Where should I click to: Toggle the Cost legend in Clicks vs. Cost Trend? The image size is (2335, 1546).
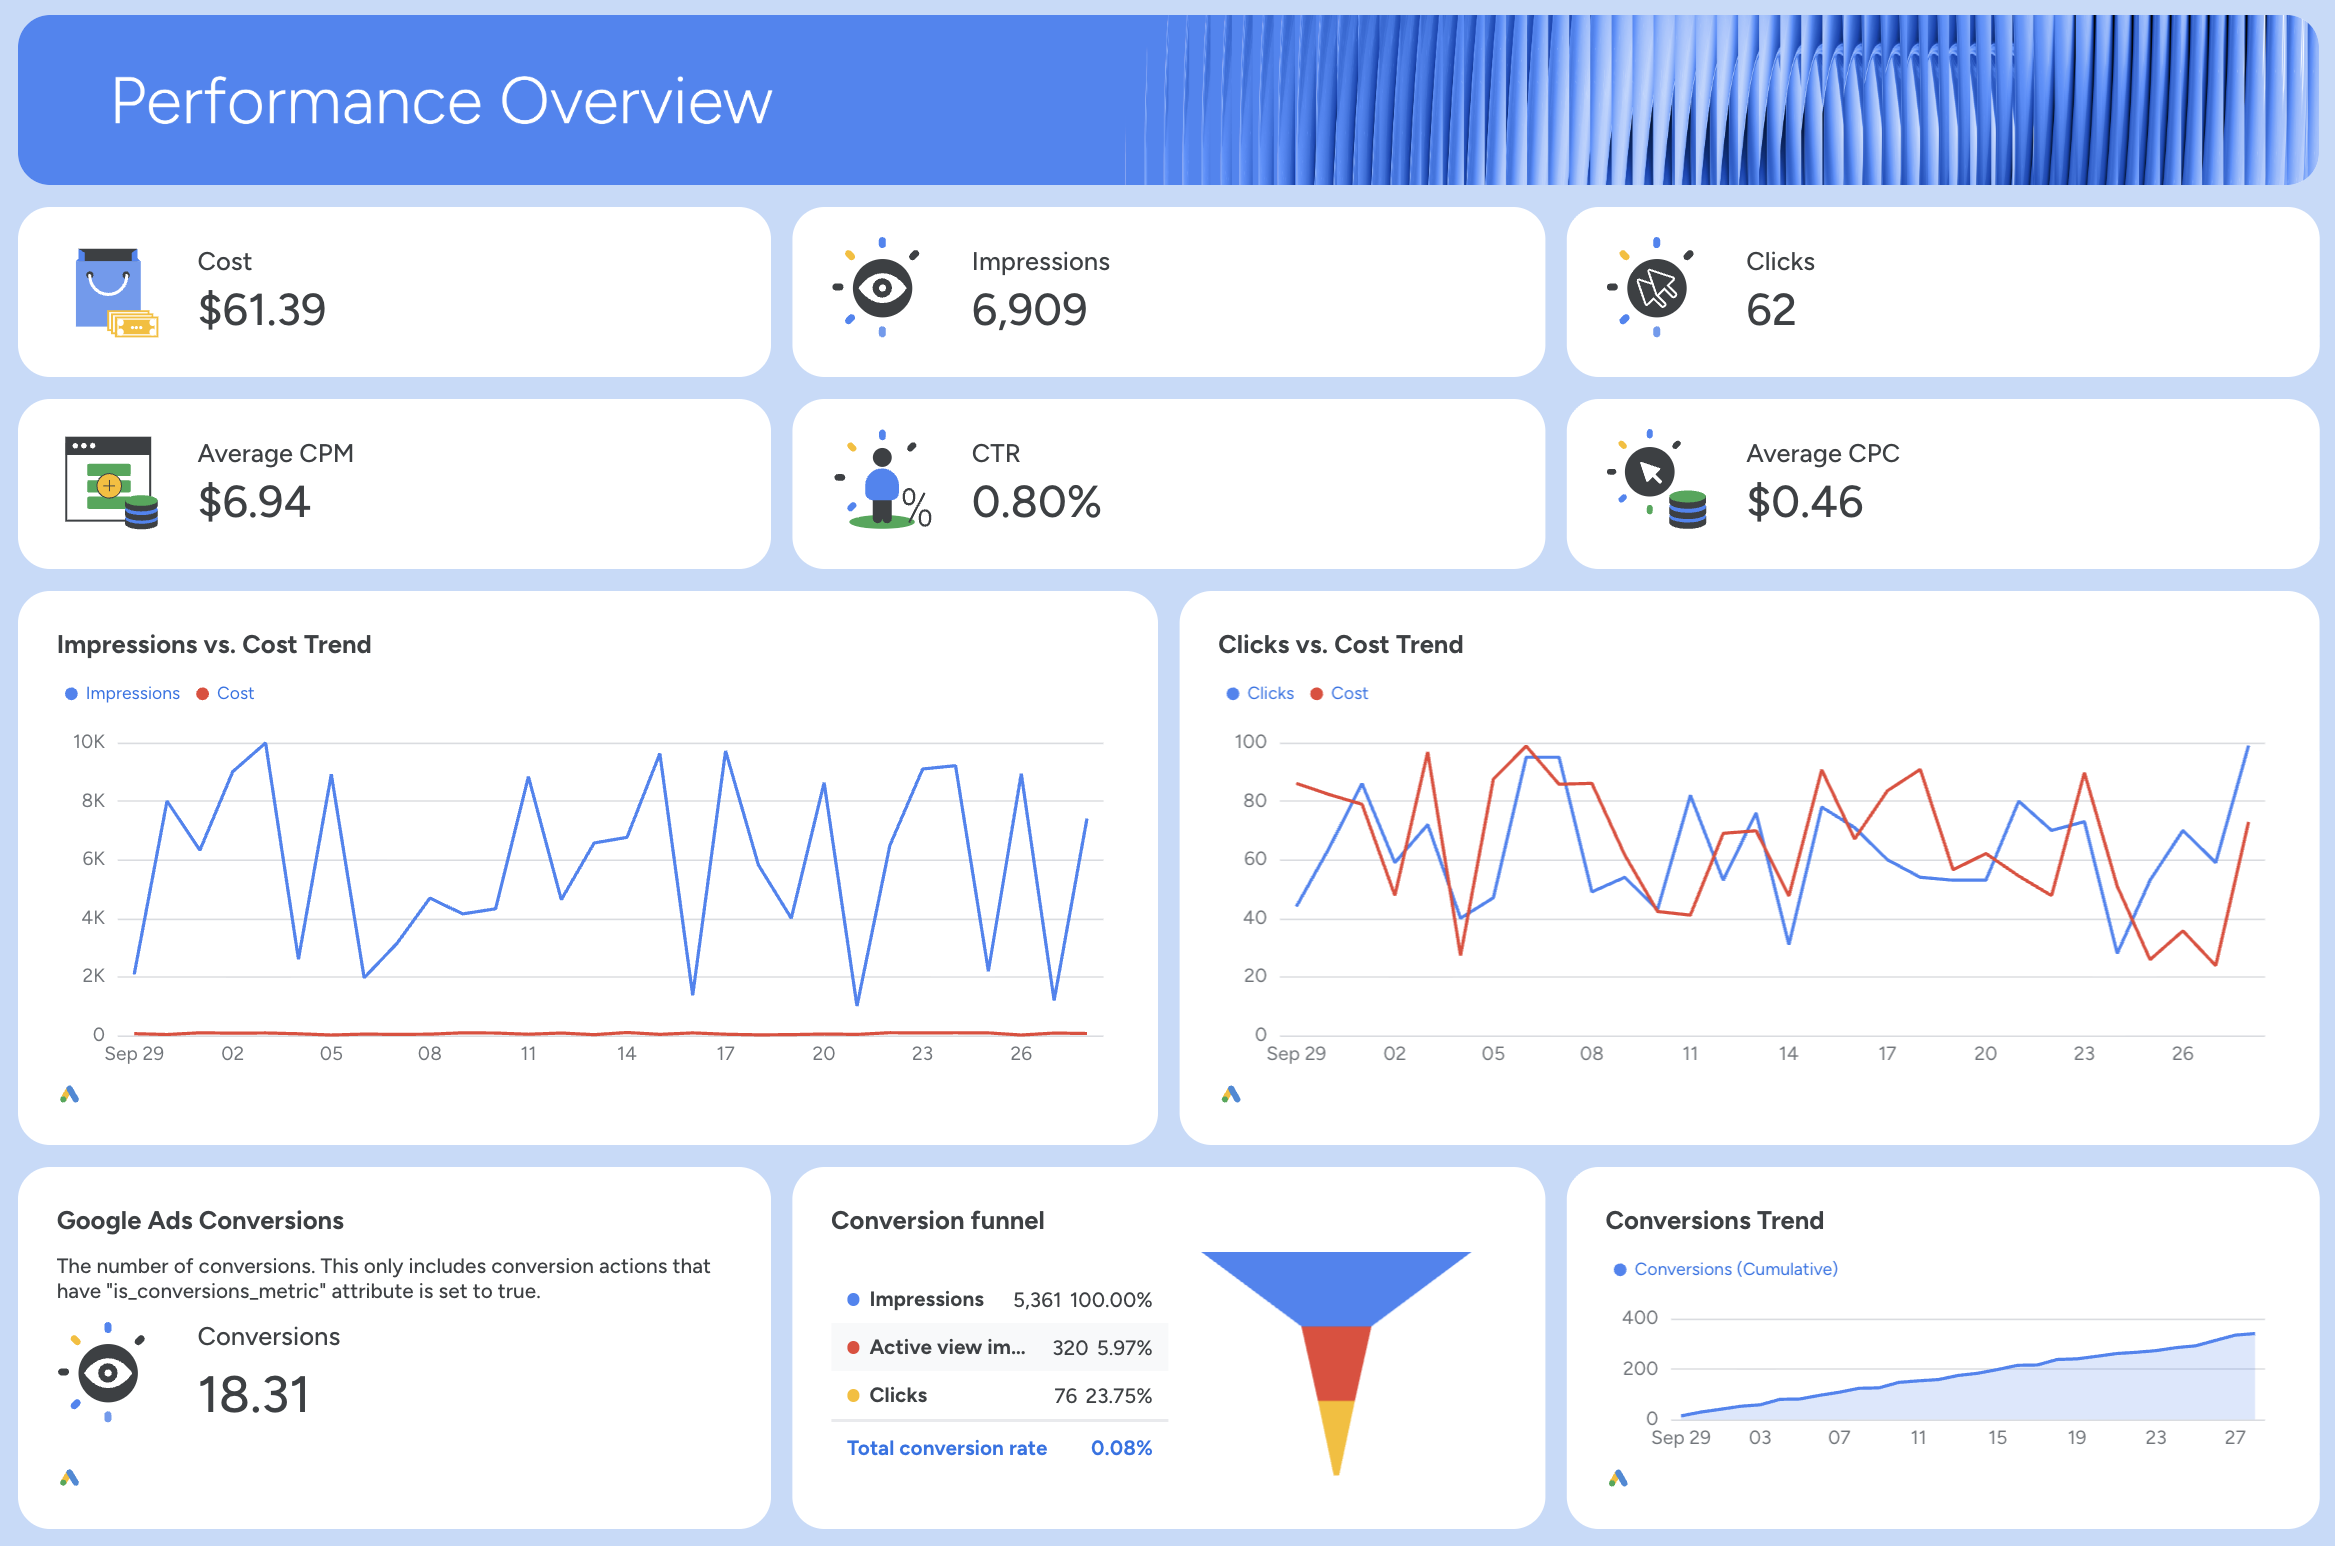click(1339, 692)
